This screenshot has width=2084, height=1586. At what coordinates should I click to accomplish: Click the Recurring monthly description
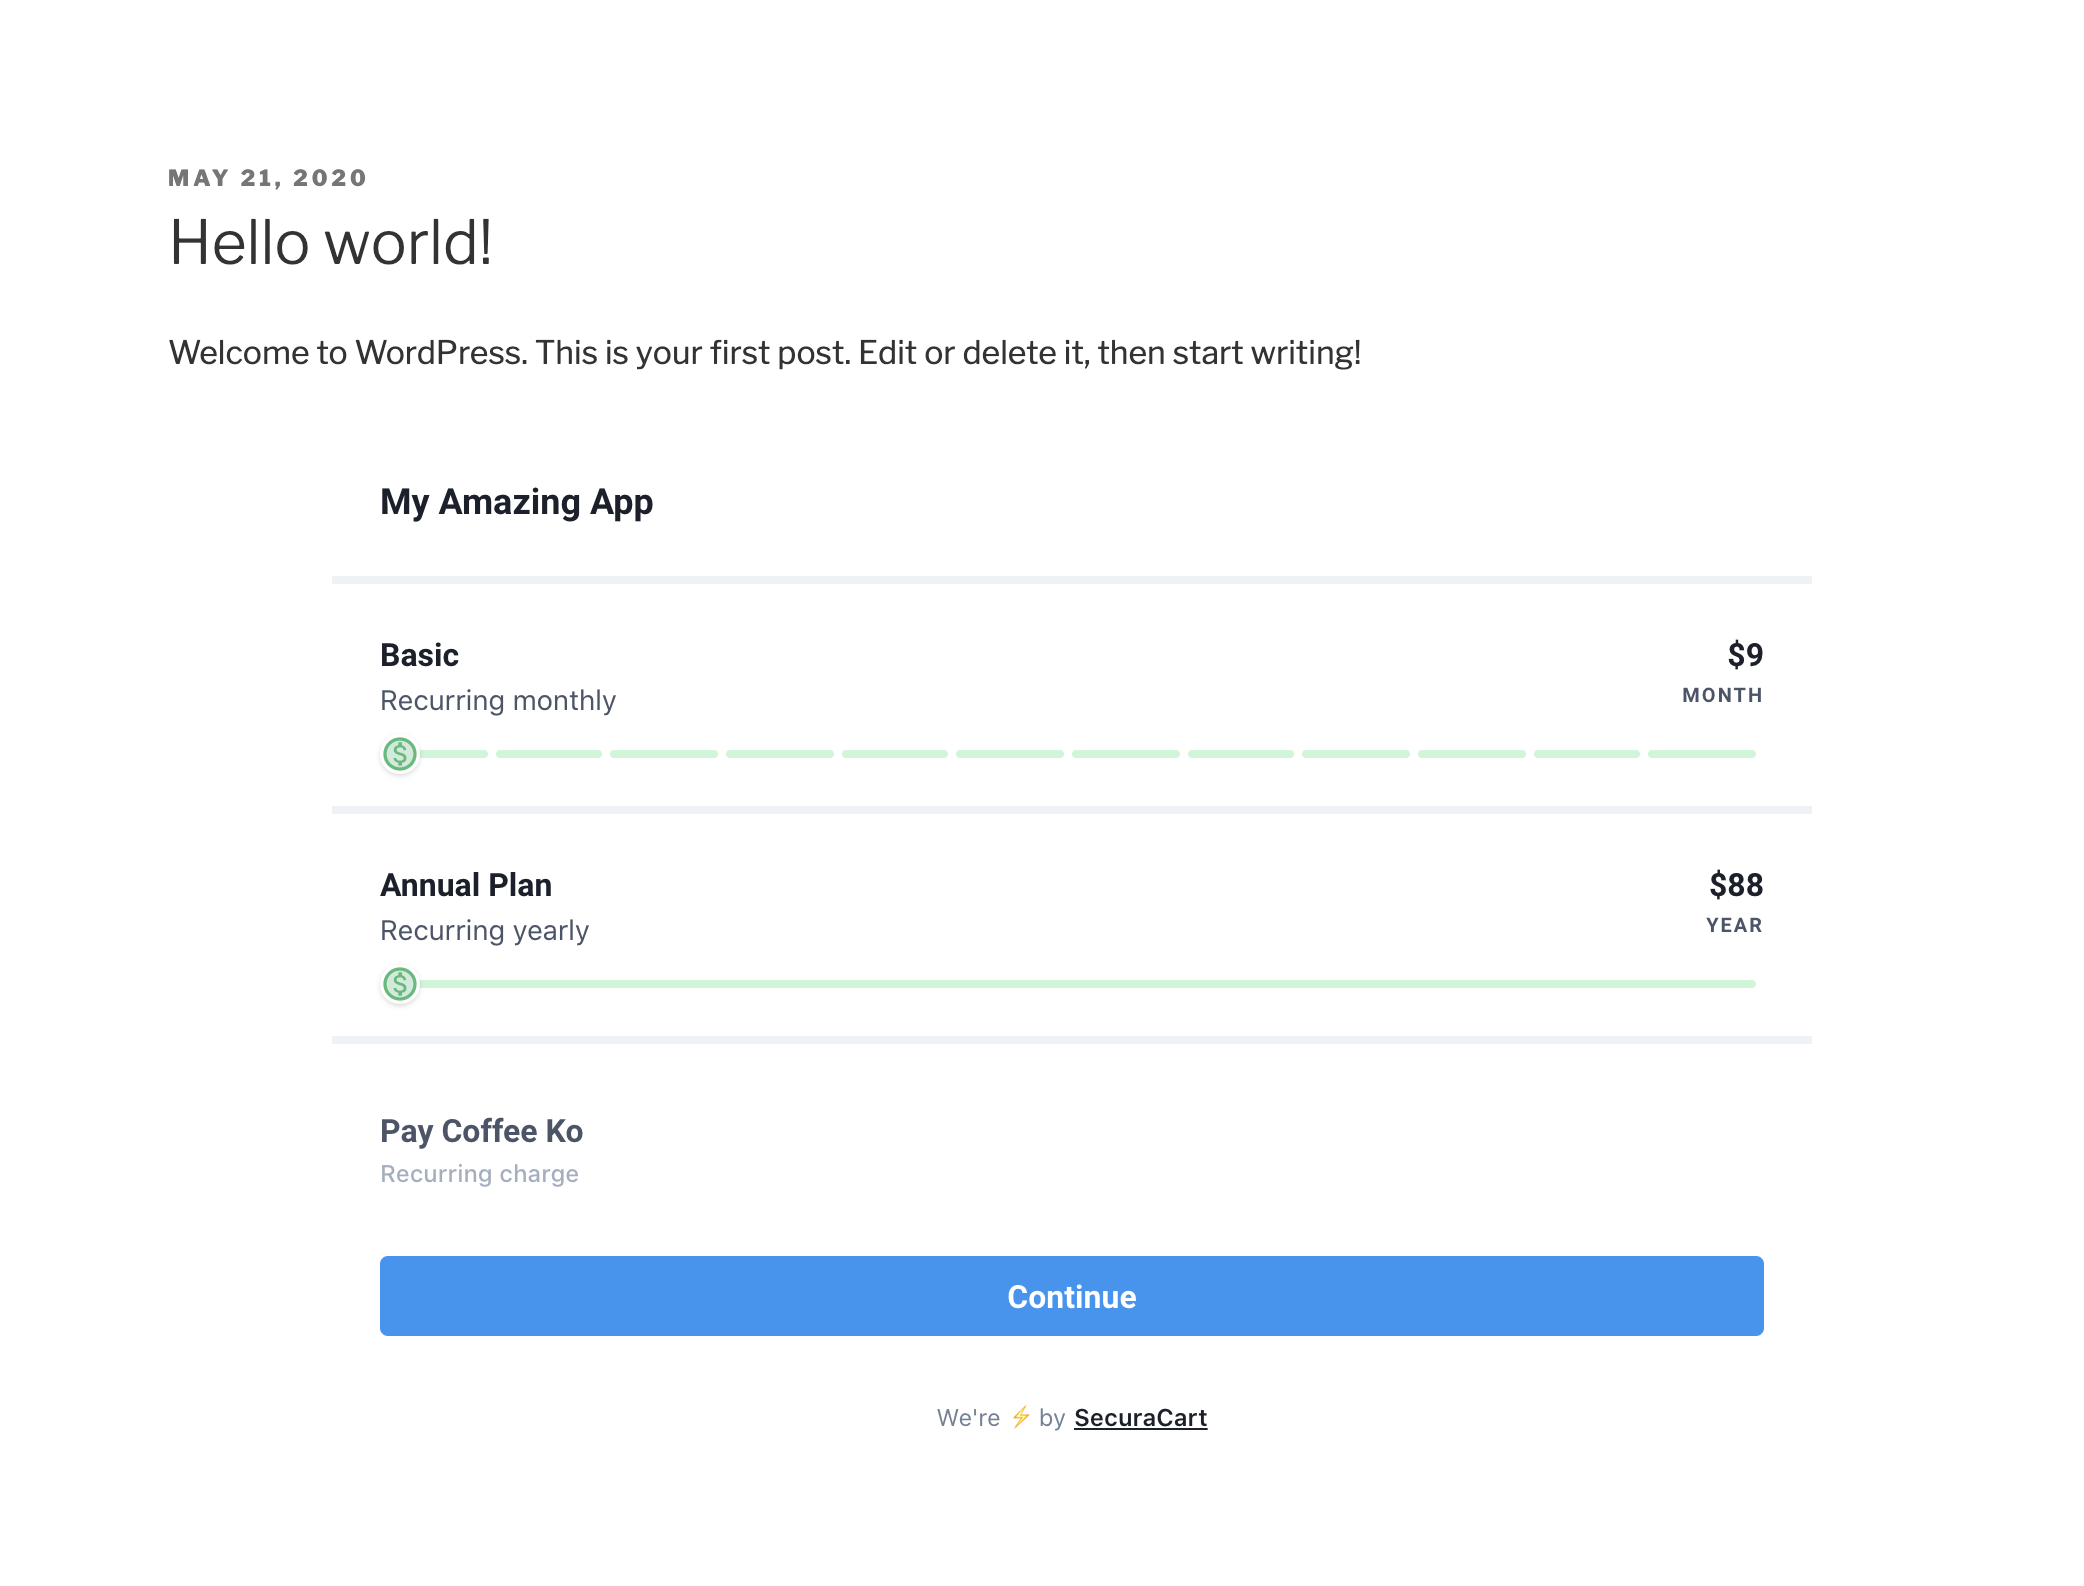point(498,700)
